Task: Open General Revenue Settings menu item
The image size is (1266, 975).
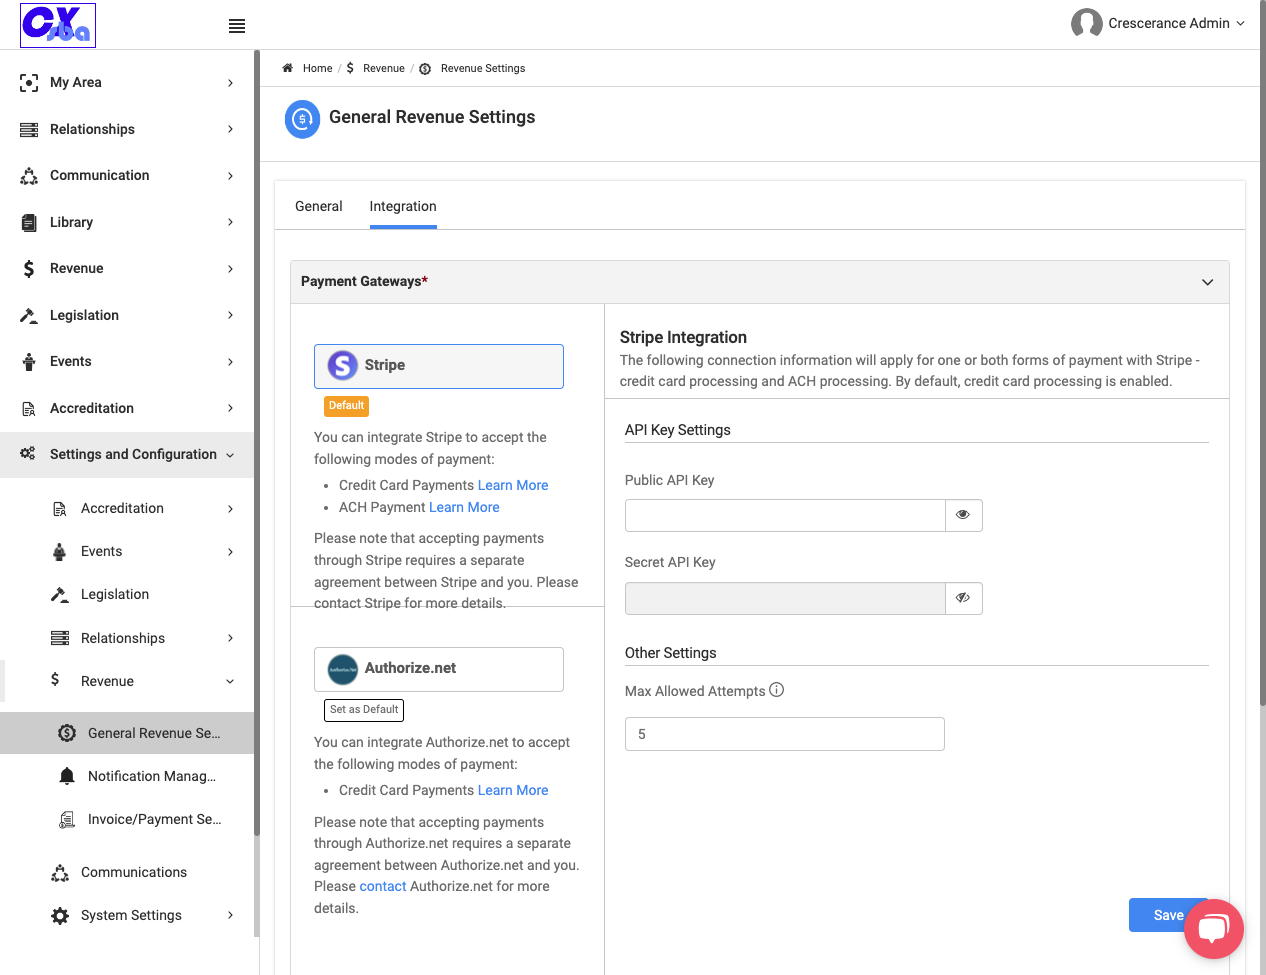Action: pos(127,733)
